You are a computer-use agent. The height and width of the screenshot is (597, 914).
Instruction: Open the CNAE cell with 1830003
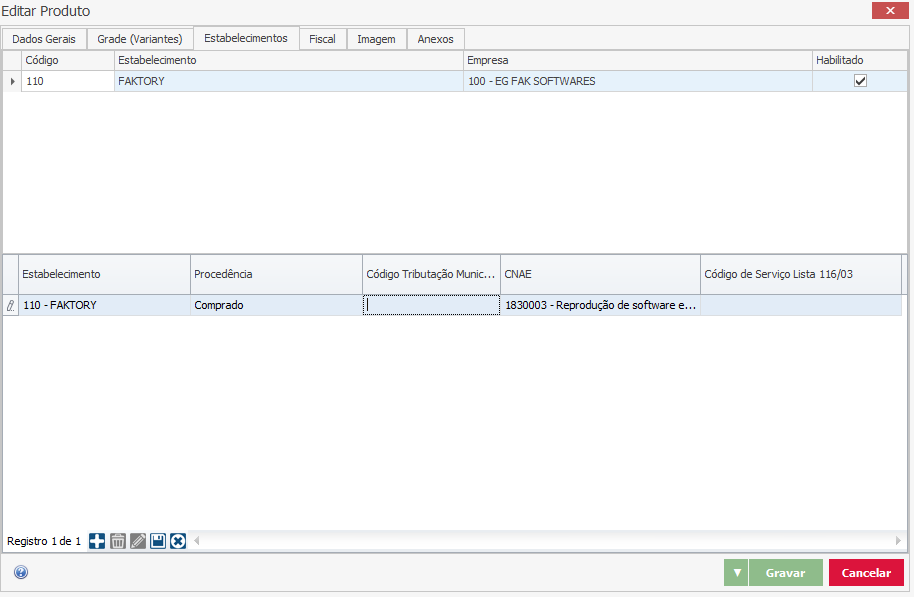point(599,306)
